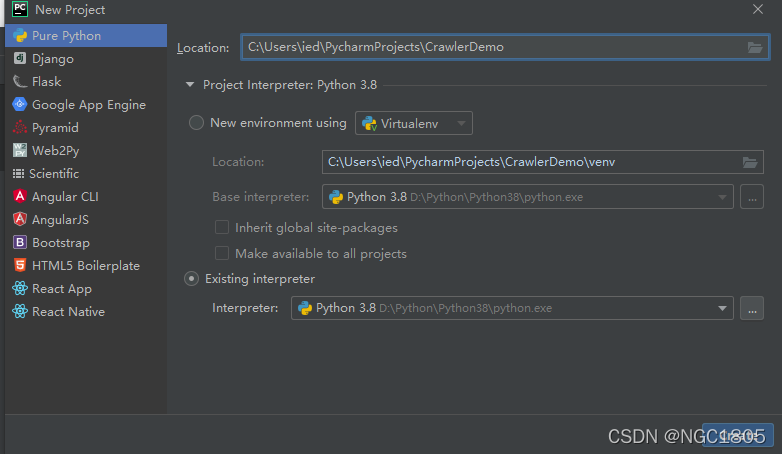Click the project Location path field

click(505, 47)
